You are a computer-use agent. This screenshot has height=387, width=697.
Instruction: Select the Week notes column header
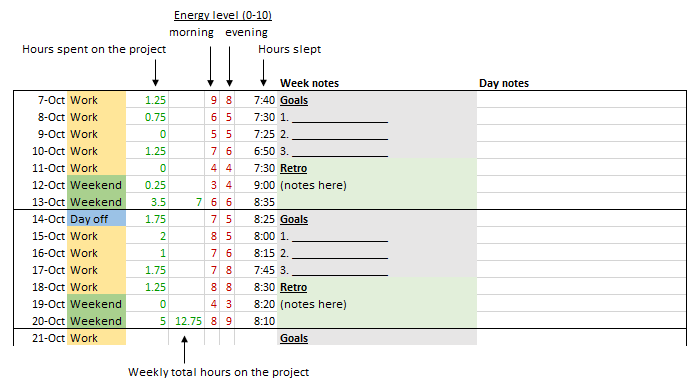(x=309, y=83)
